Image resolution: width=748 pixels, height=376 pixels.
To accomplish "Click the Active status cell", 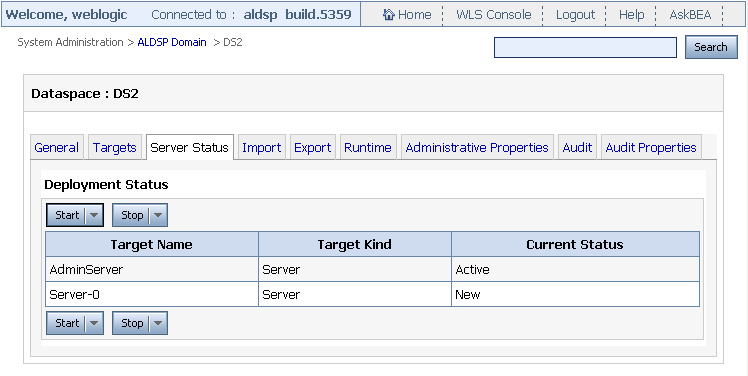I will pos(575,270).
